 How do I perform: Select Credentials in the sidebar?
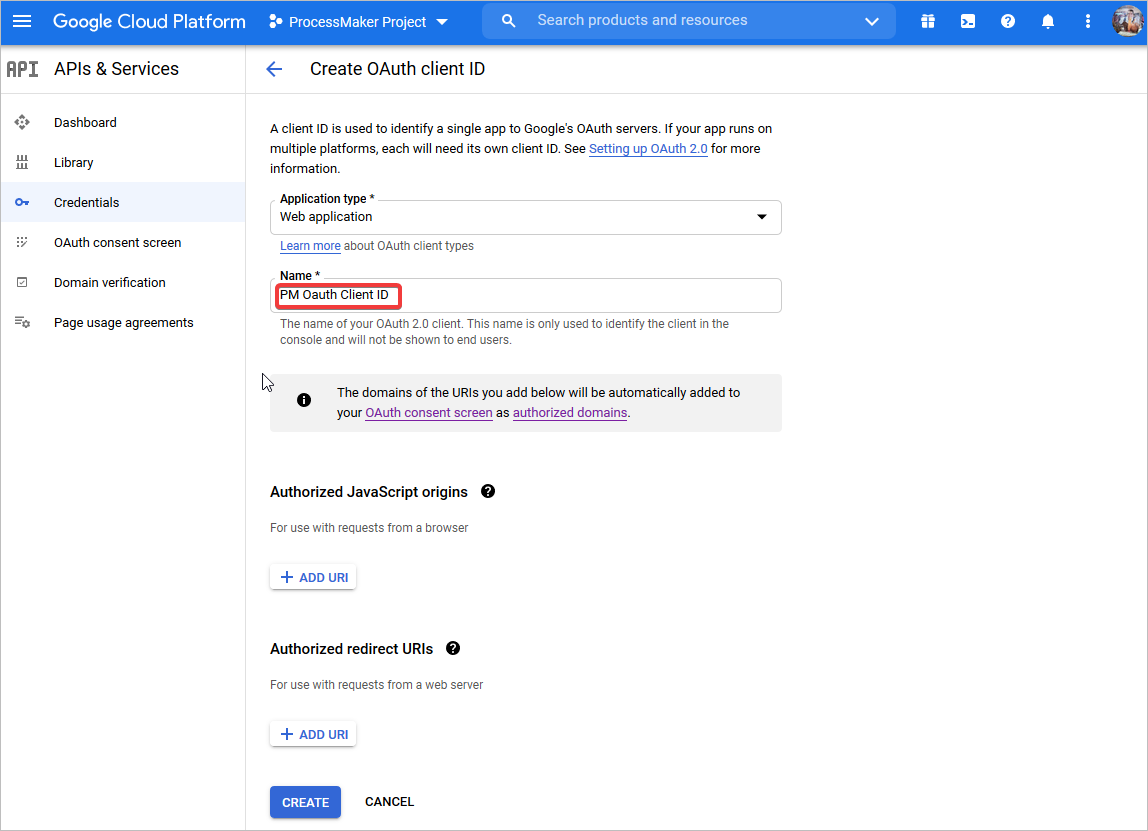click(x=86, y=202)
